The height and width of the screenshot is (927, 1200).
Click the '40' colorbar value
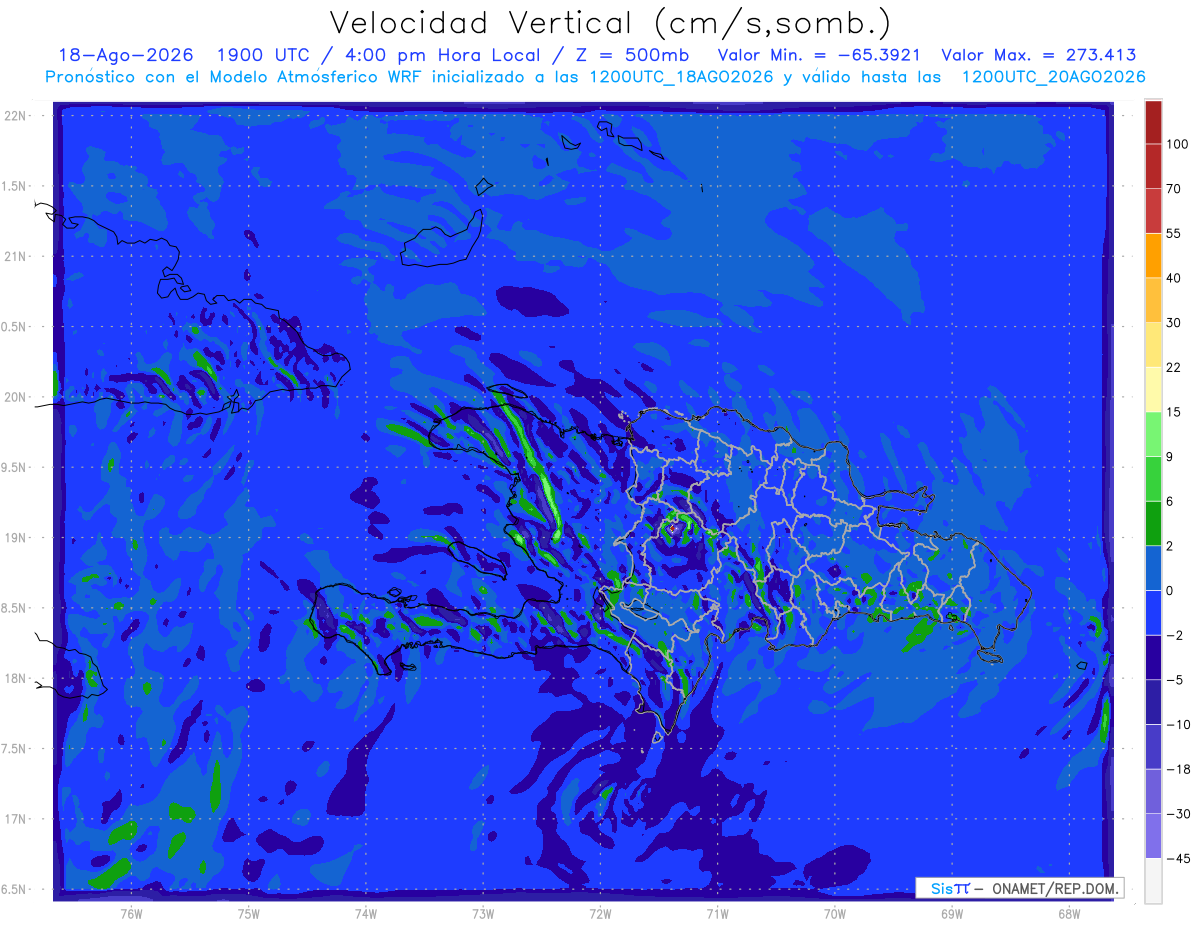tap(1174, 278)
